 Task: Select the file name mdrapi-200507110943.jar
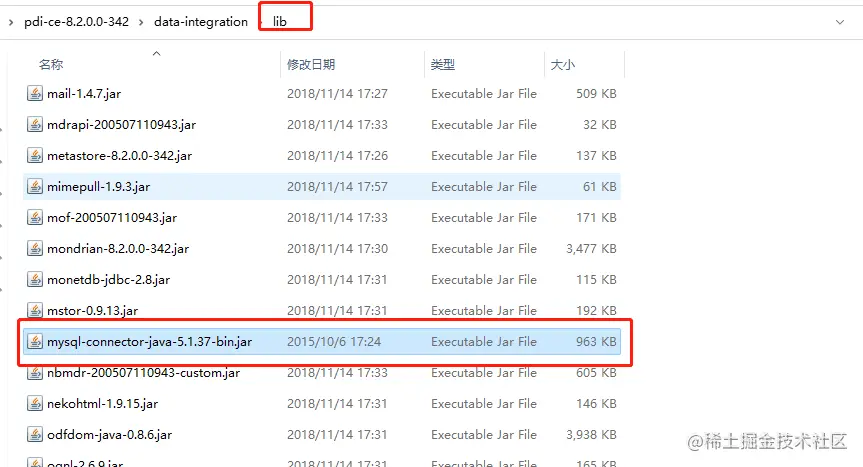point(122,125)
